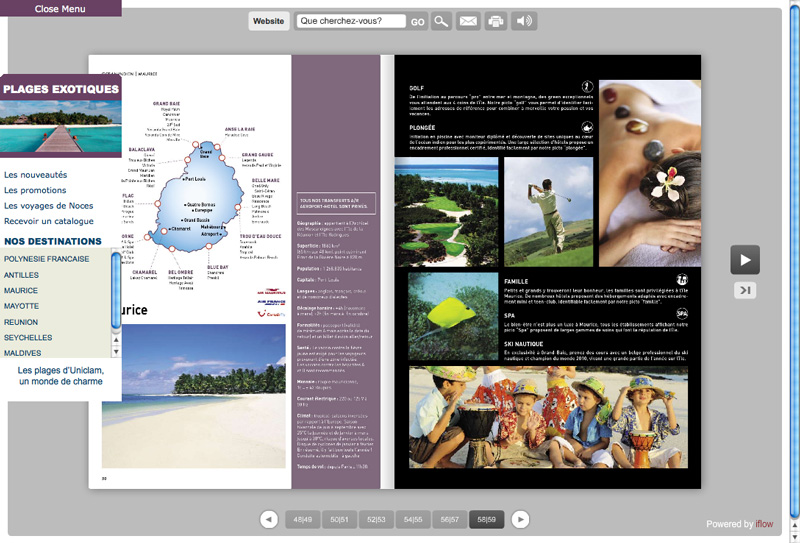Screen dimensions: 800x543
Task: Open the magnifier zoom tool
Action: (x=441, y=21)
